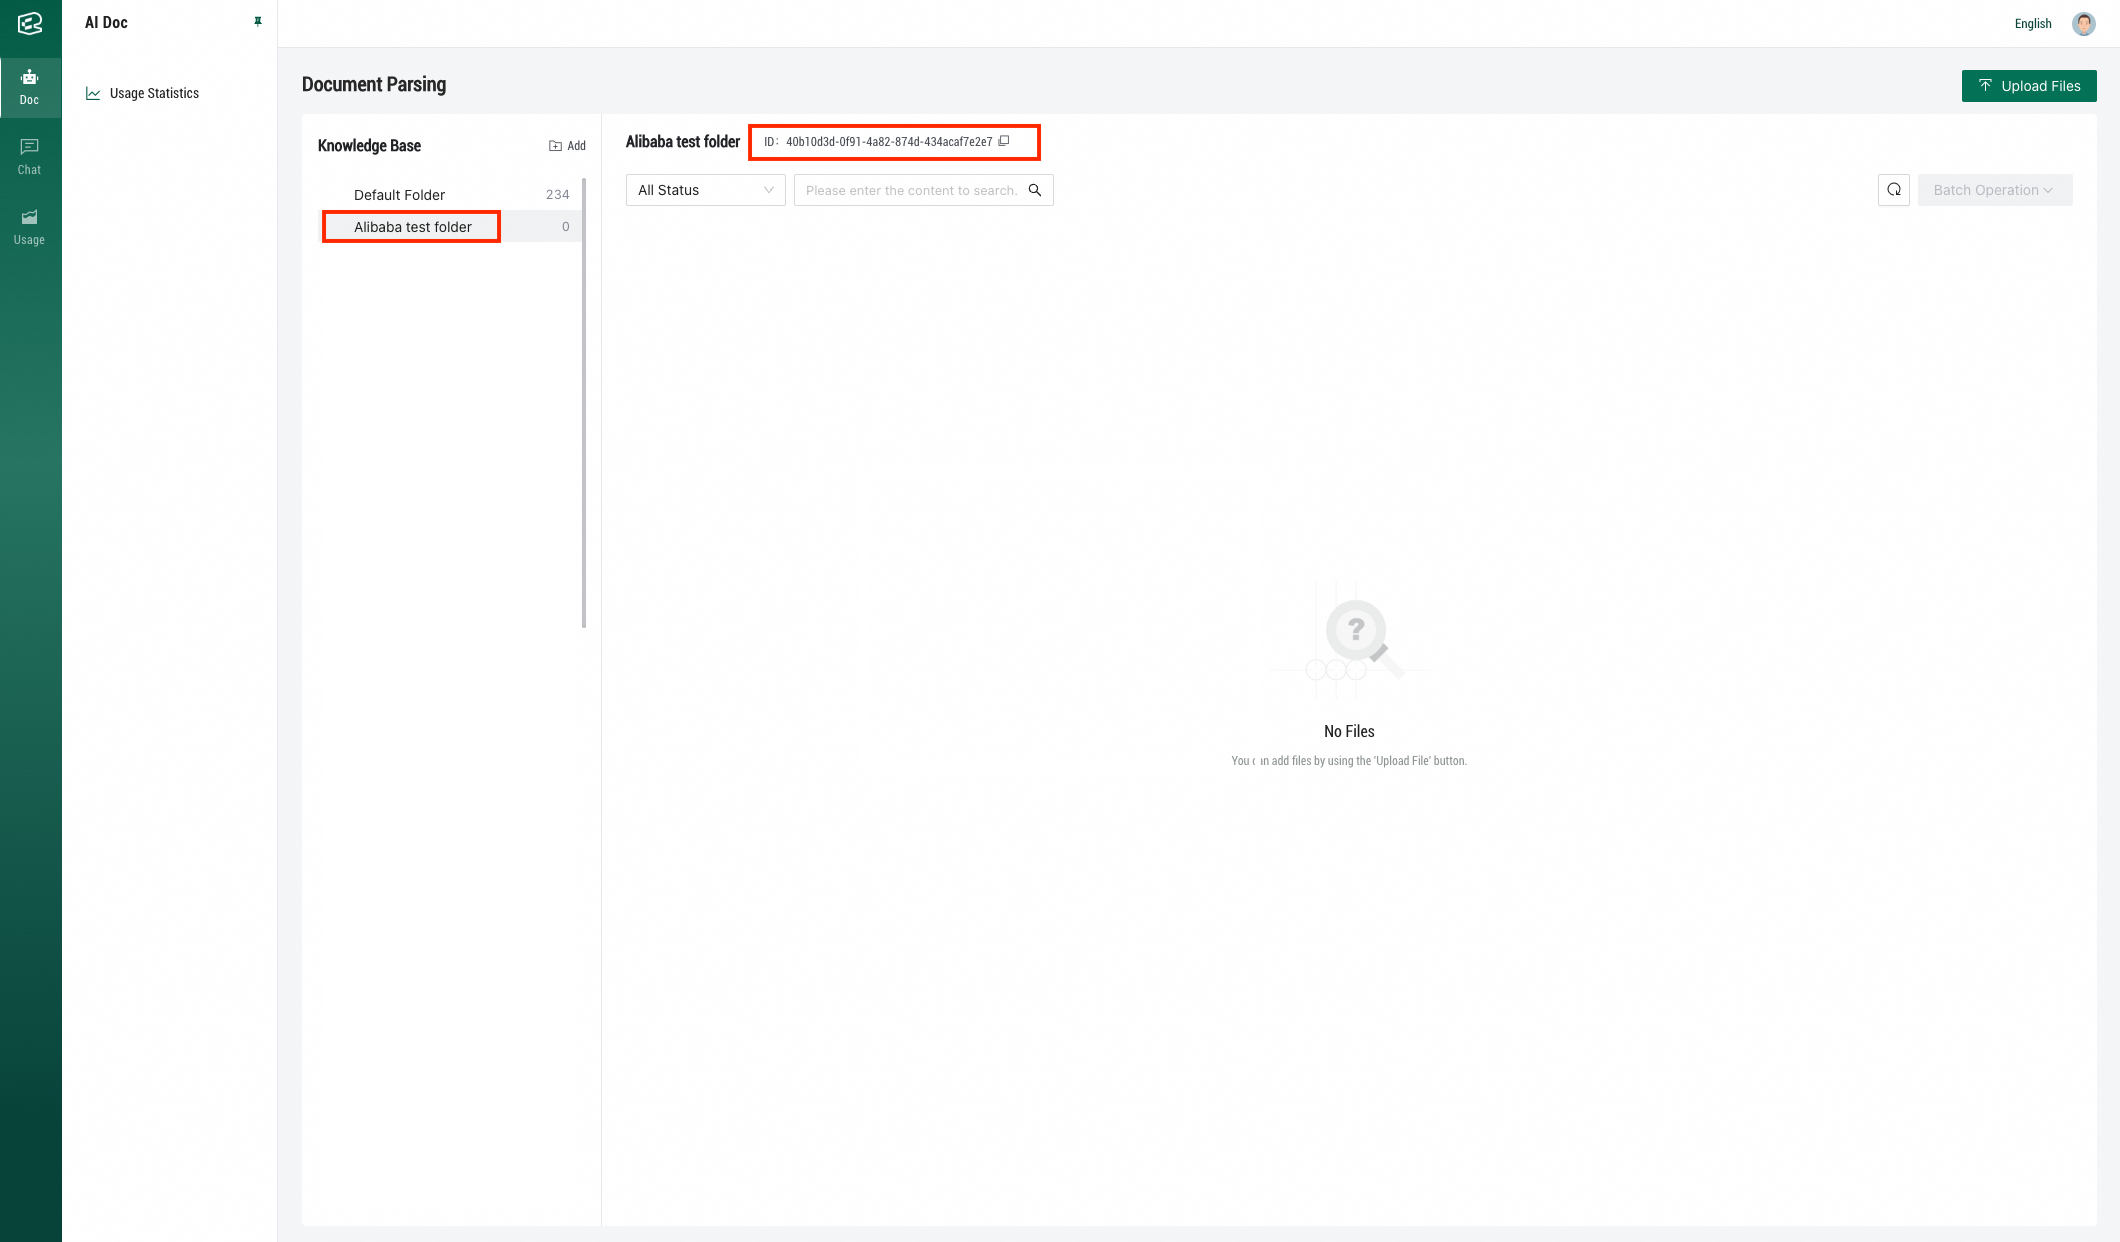Add a new knowledge base folder

[567, 146]
